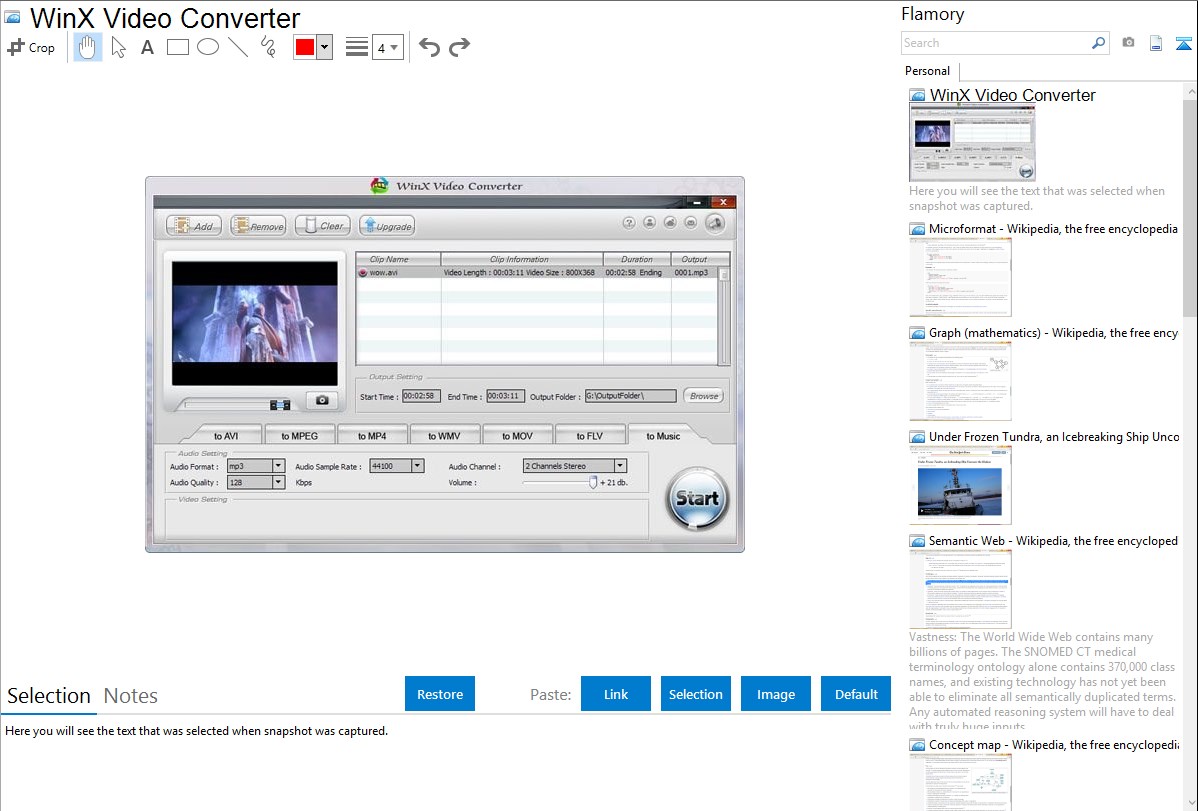This screenshot has height=811, width=1198.
Task: Choose the freehand drawing tool
Action: coord(268,47)
